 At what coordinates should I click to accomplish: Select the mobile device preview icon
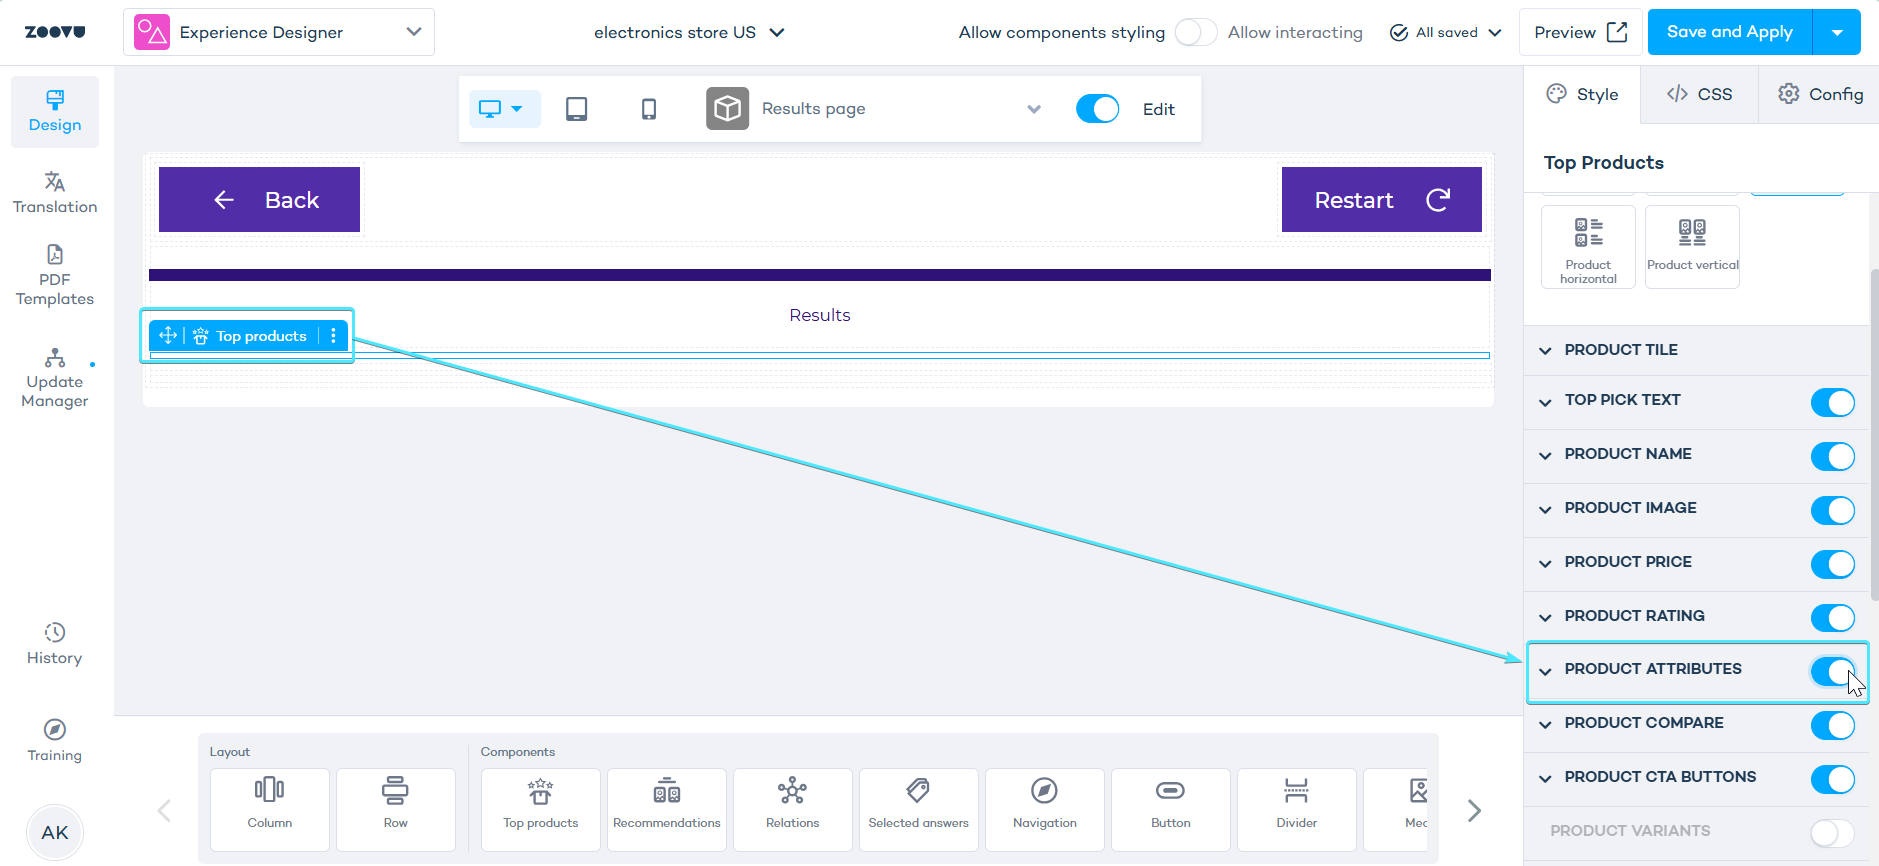click(x=649, y=109)
